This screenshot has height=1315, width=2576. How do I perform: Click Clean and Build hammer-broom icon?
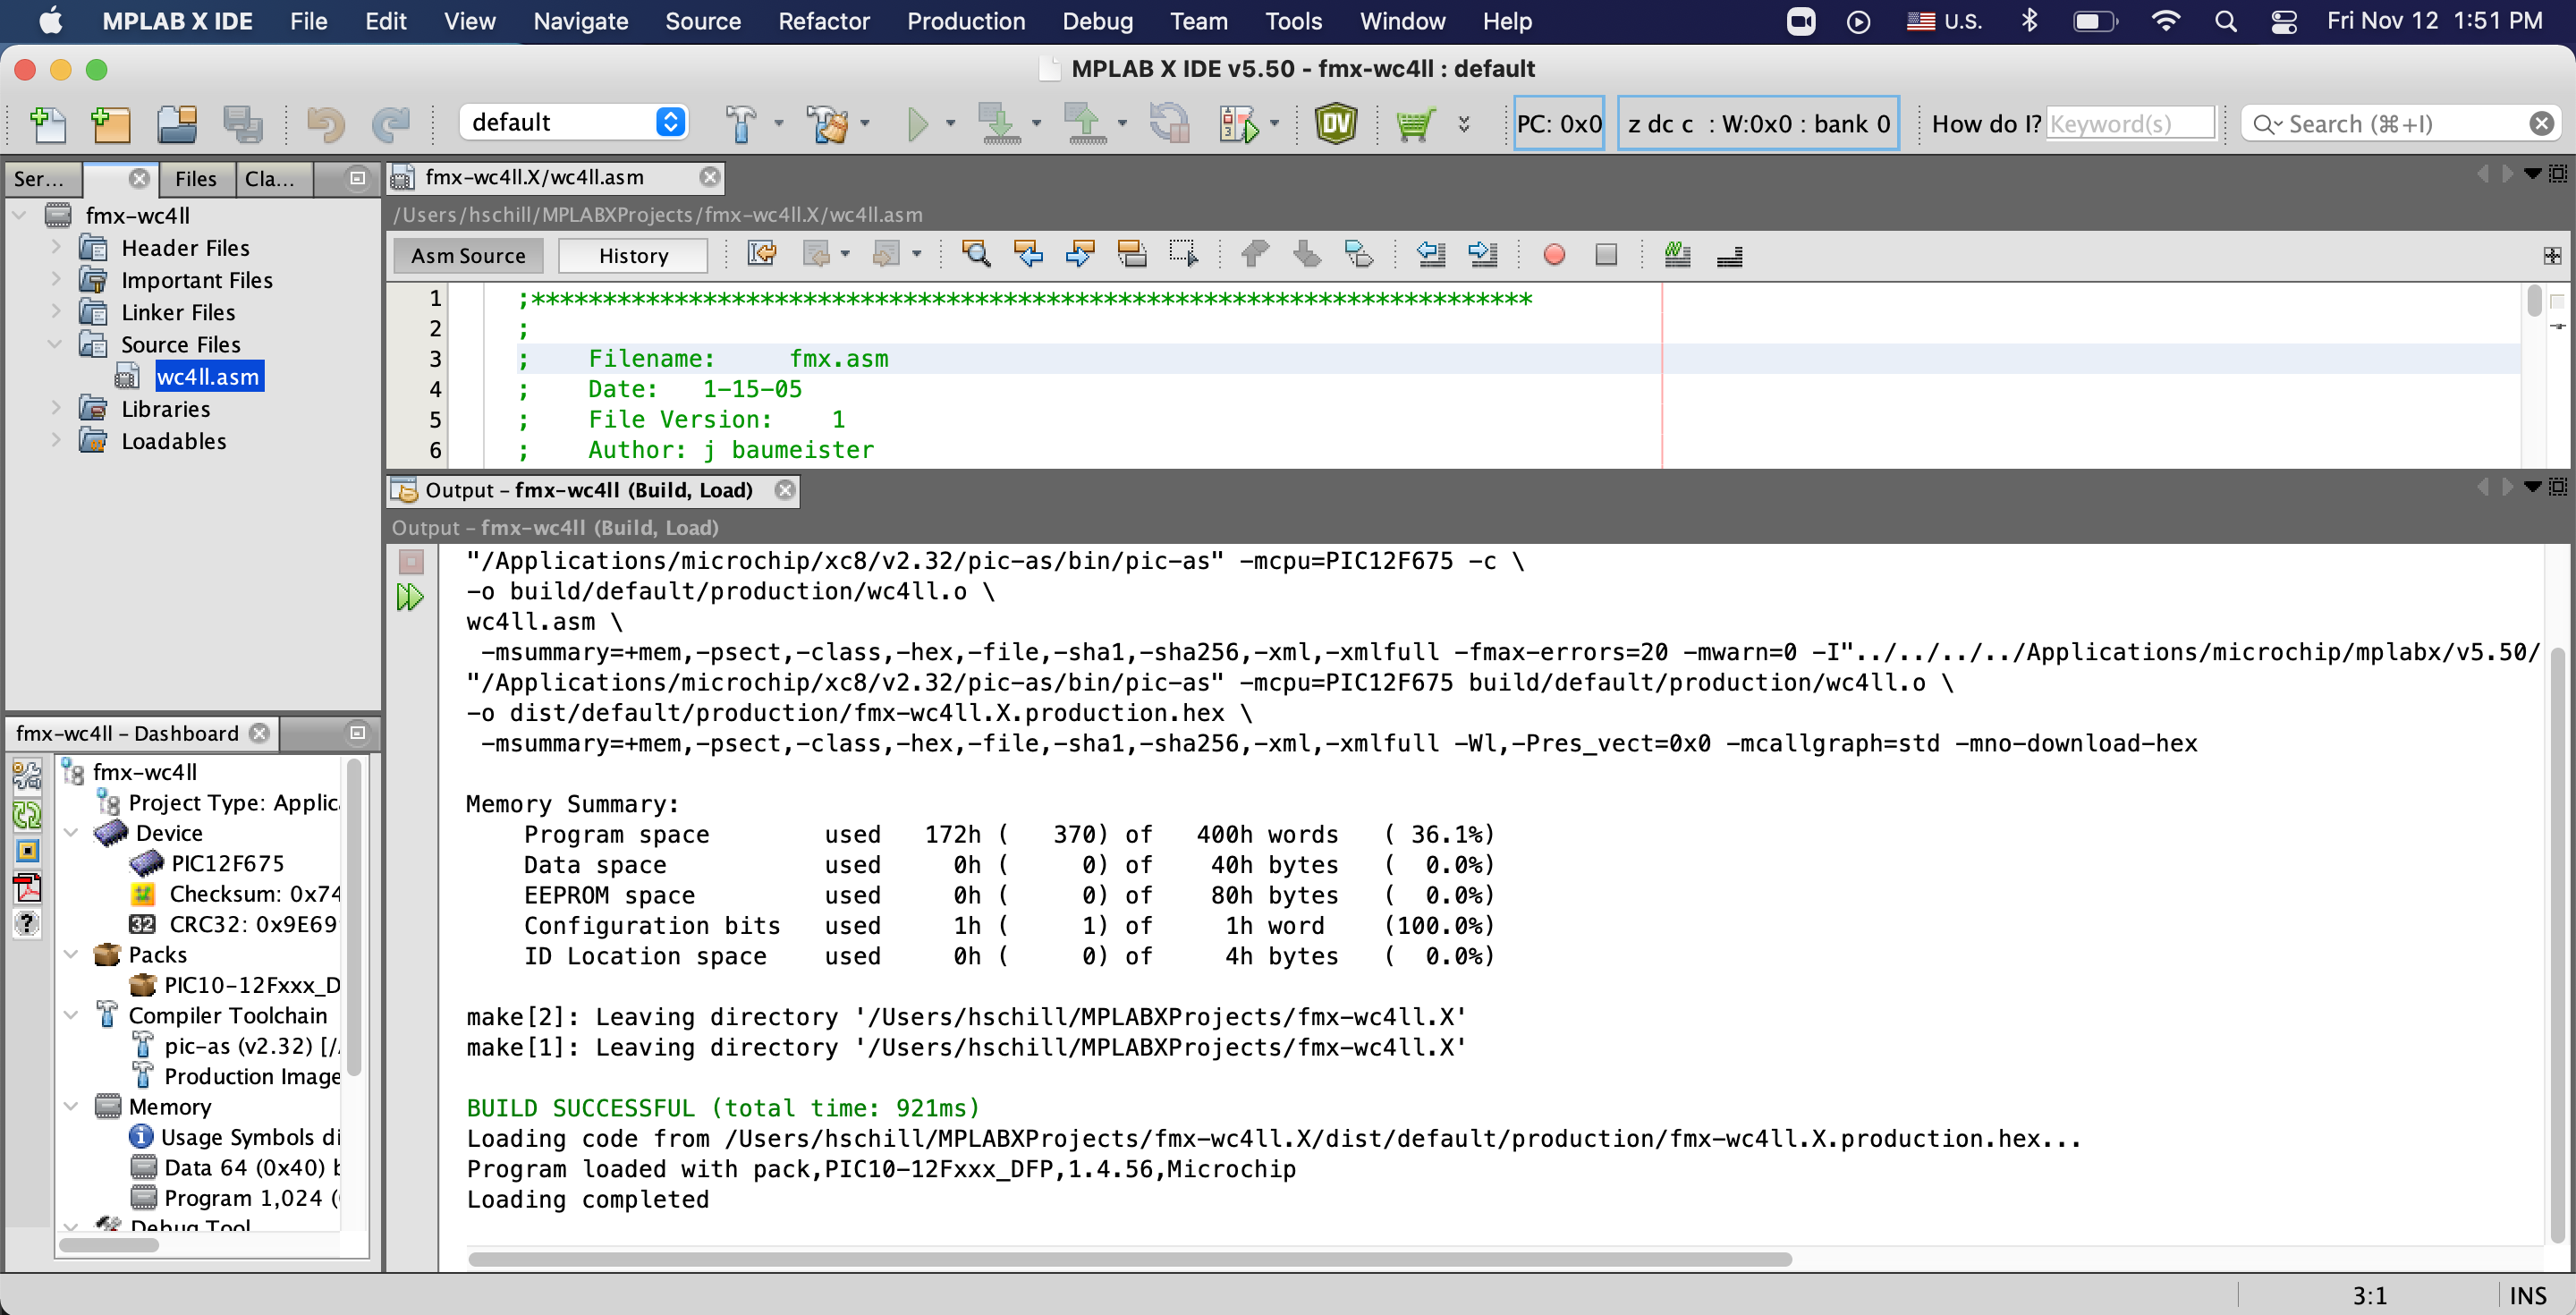click(x=828, y=124)
